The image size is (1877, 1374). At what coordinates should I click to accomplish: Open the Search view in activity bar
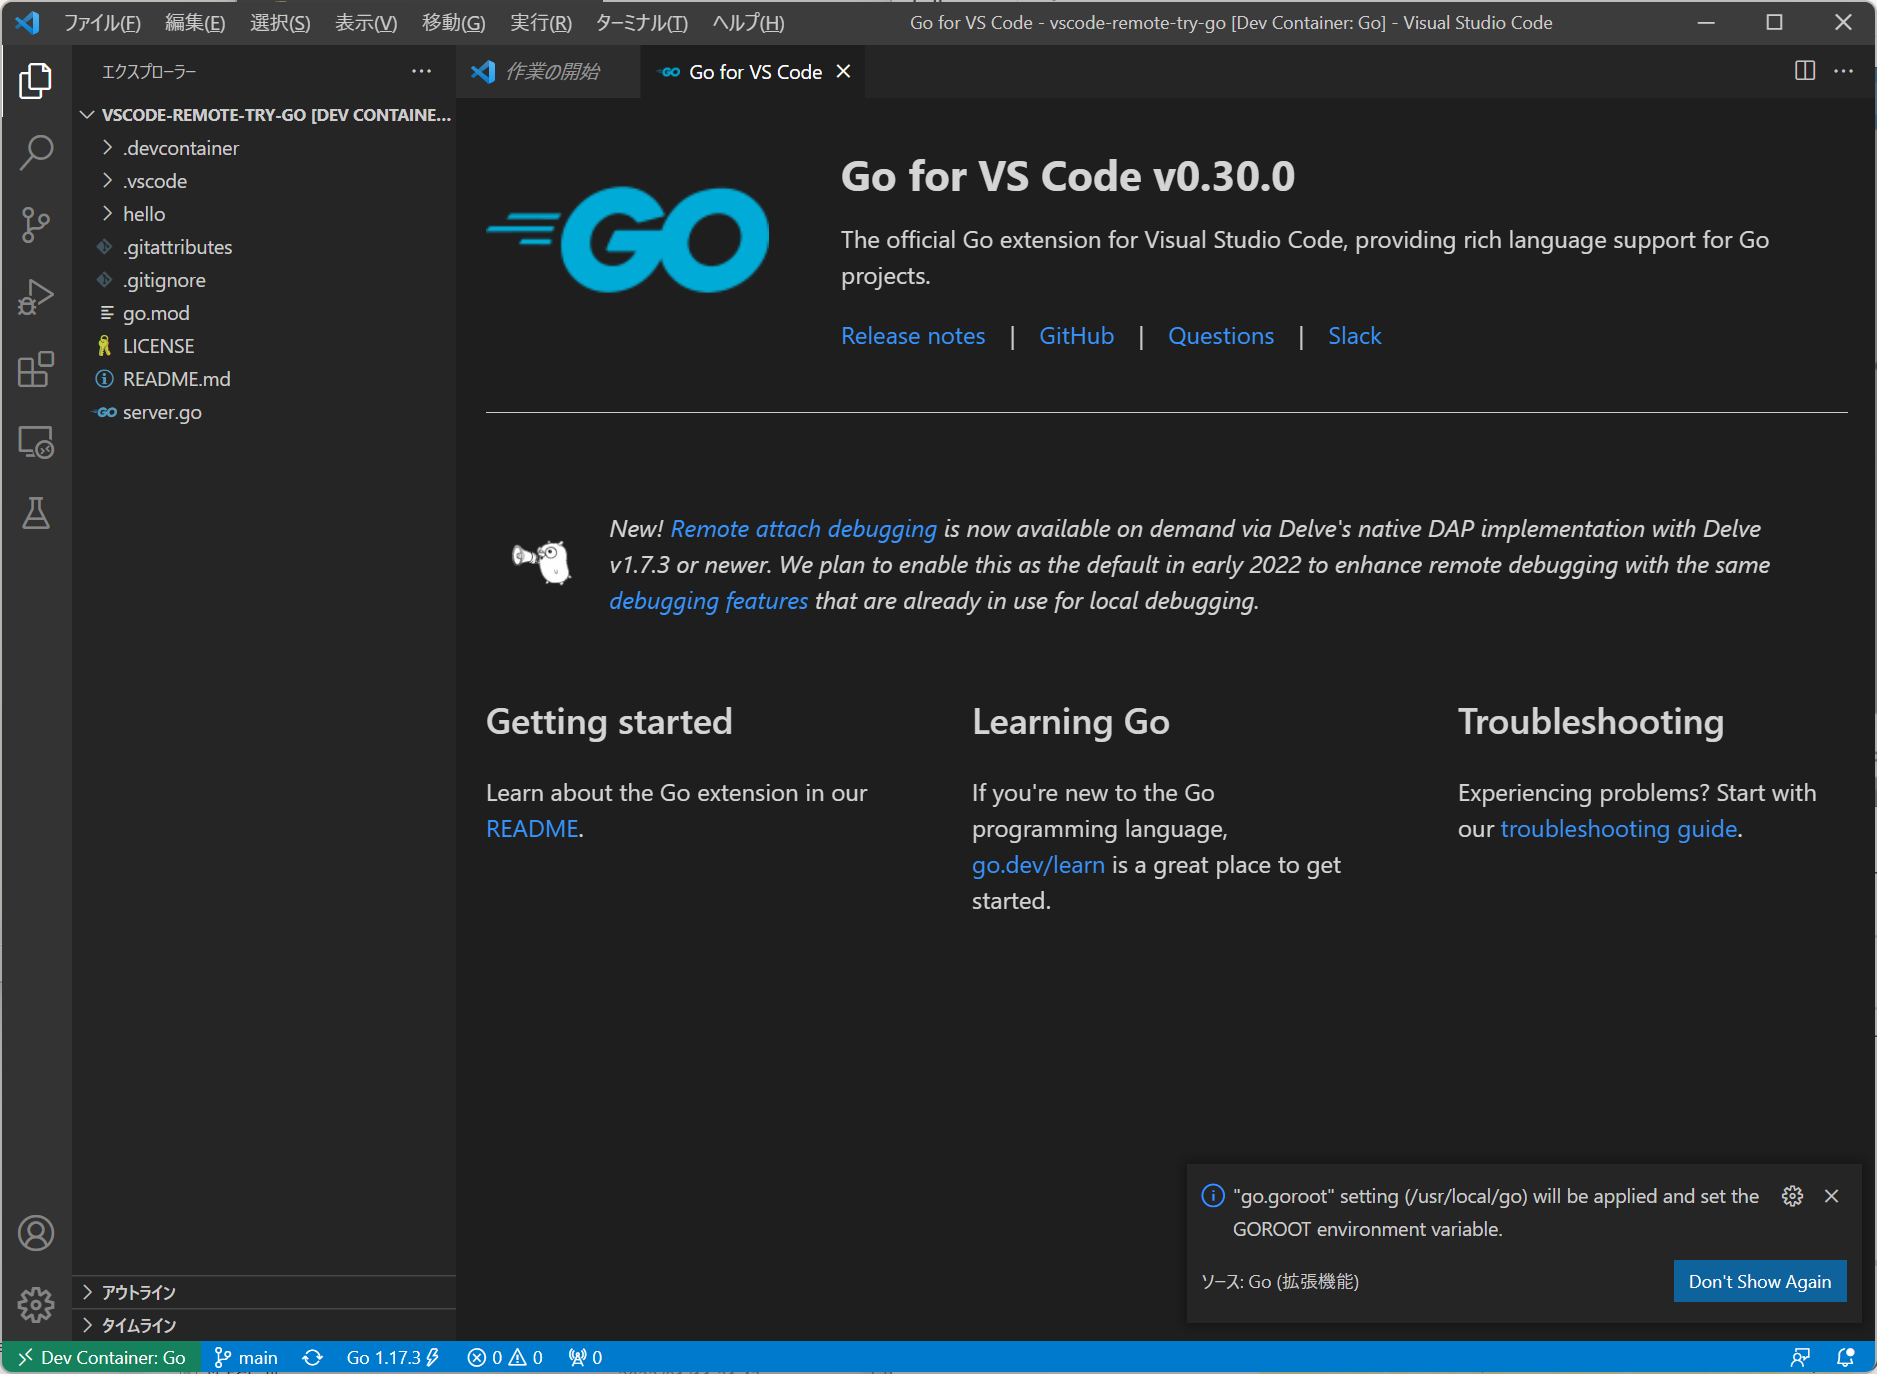click(x=36, y=153)
